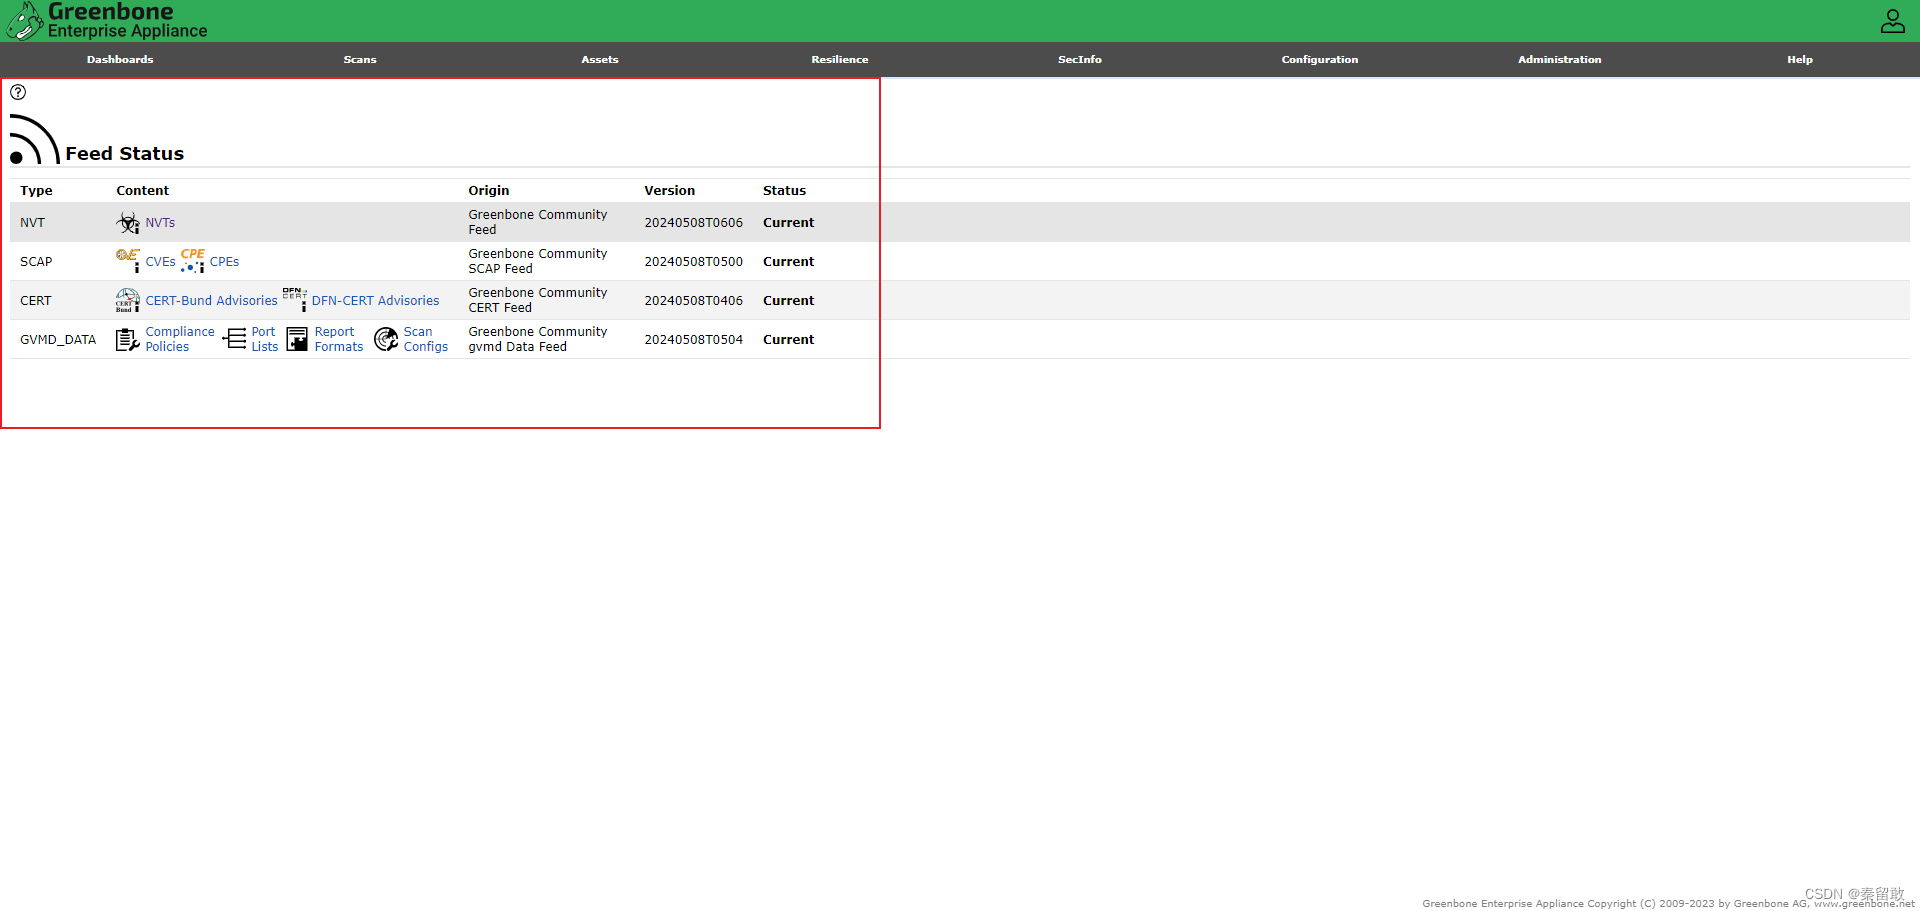Image resolution: width=1920 pixels, height=911 pixels.
Task: Open the Compliance Policies link
Action: [x=180, y=339]
